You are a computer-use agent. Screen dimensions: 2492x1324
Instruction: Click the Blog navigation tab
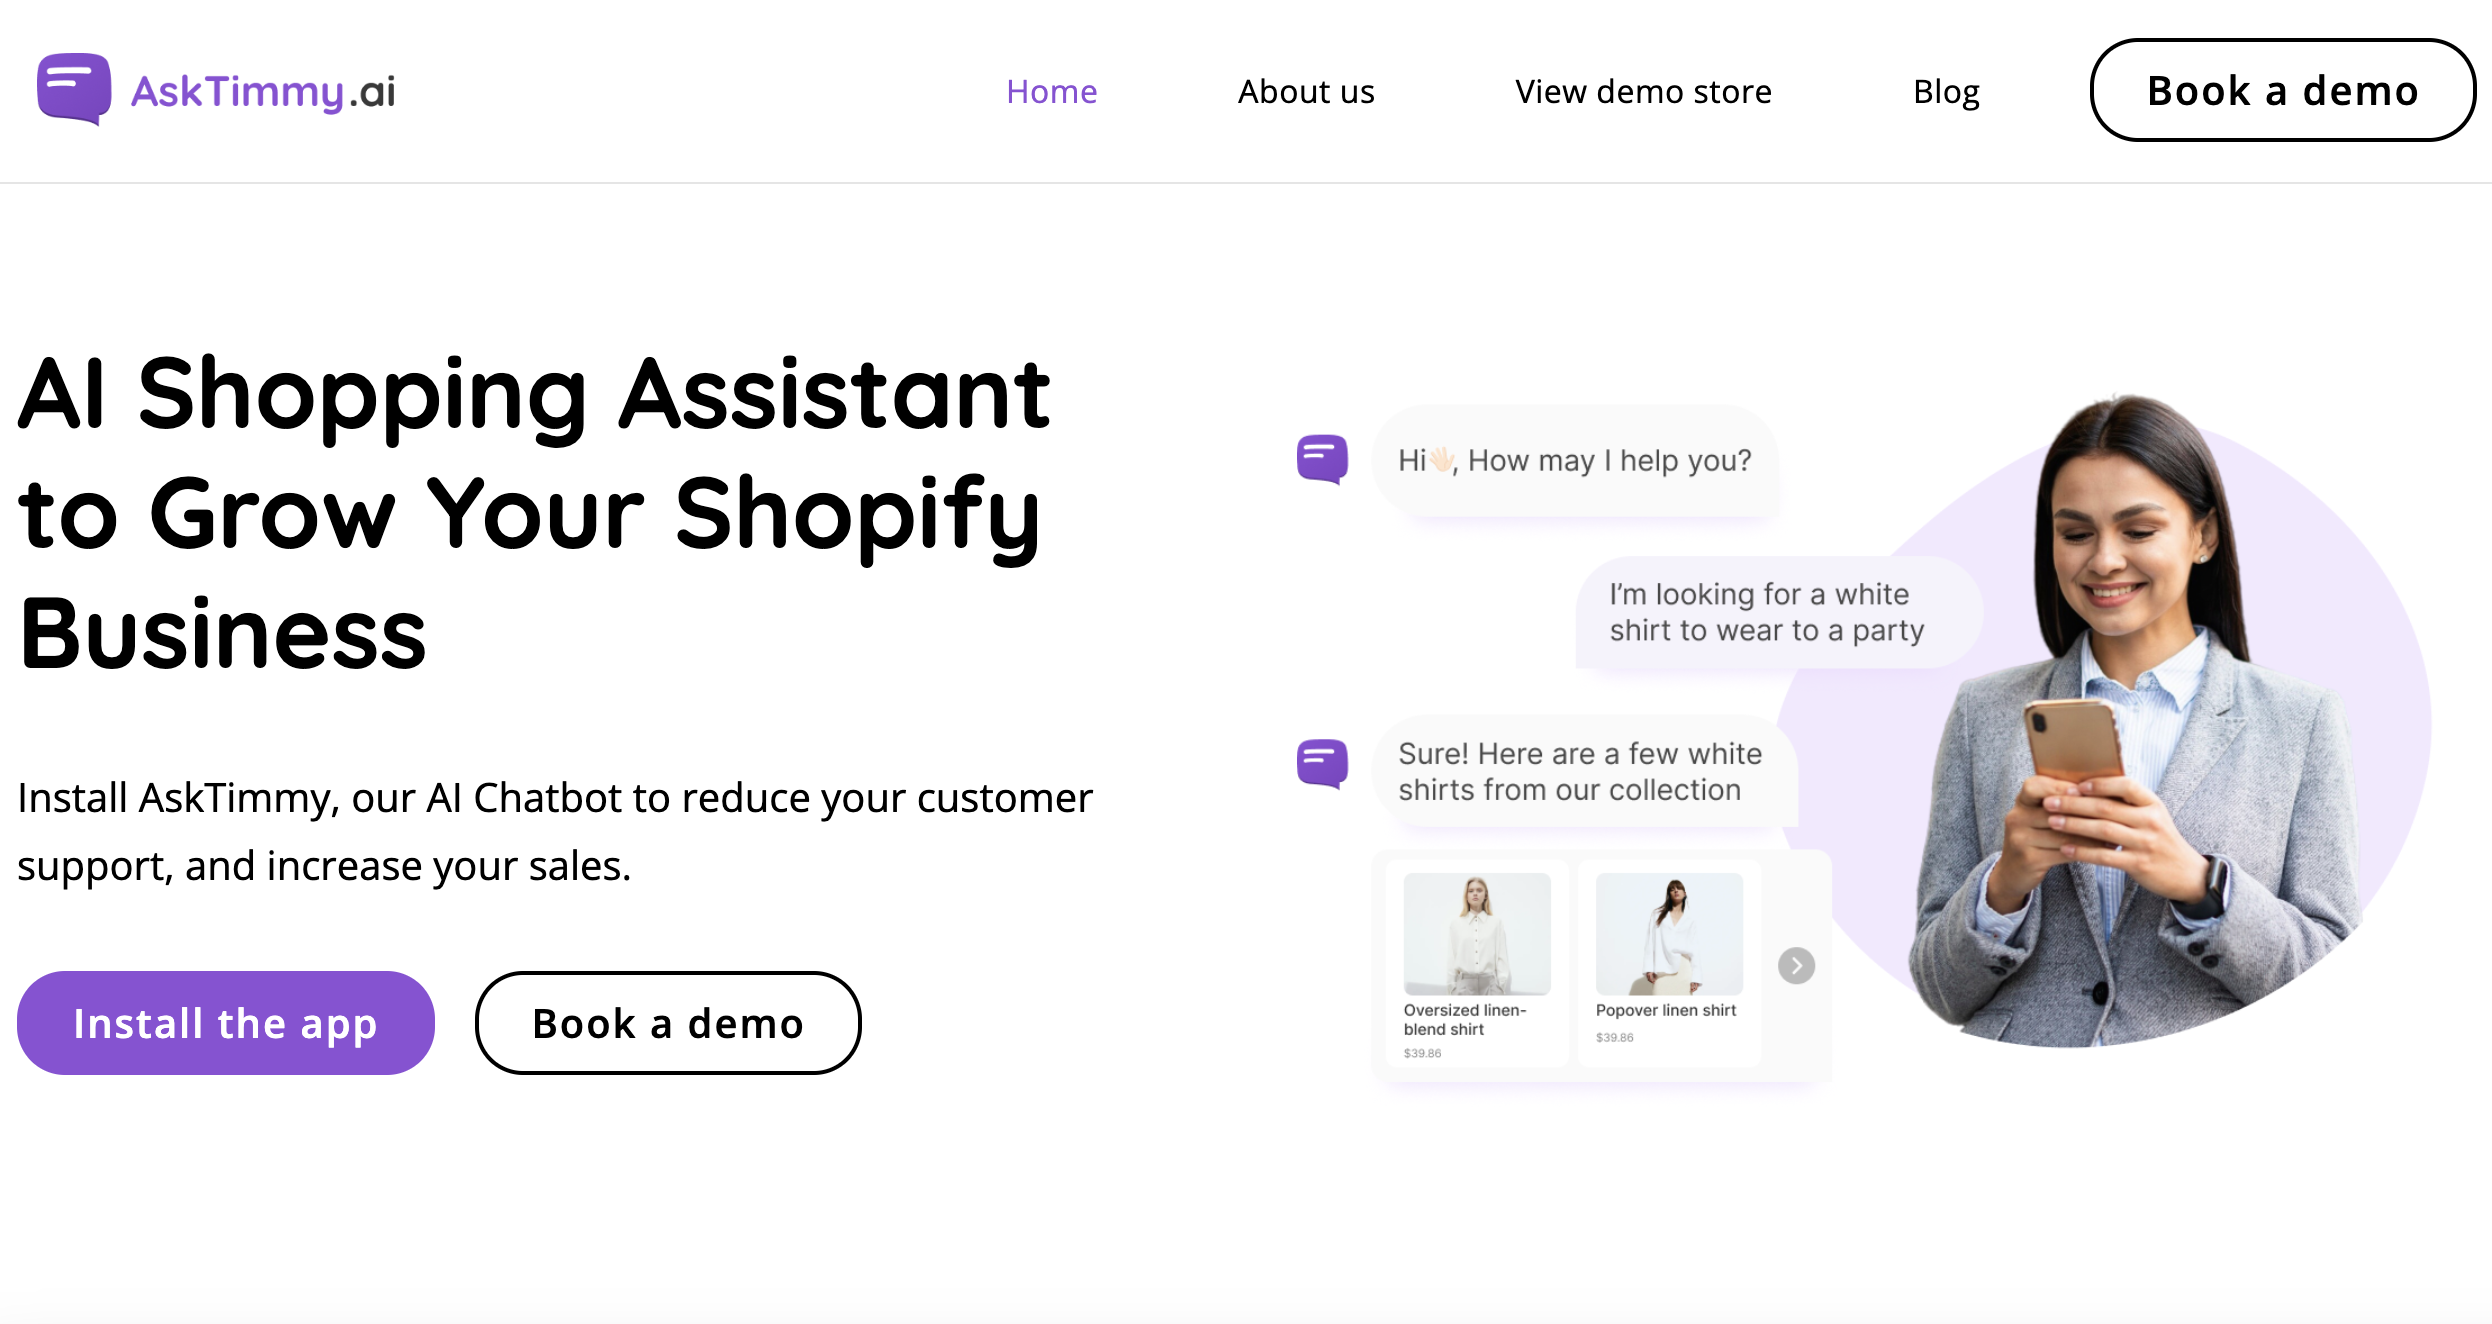pyautogui.click(x=1946, y=89)
